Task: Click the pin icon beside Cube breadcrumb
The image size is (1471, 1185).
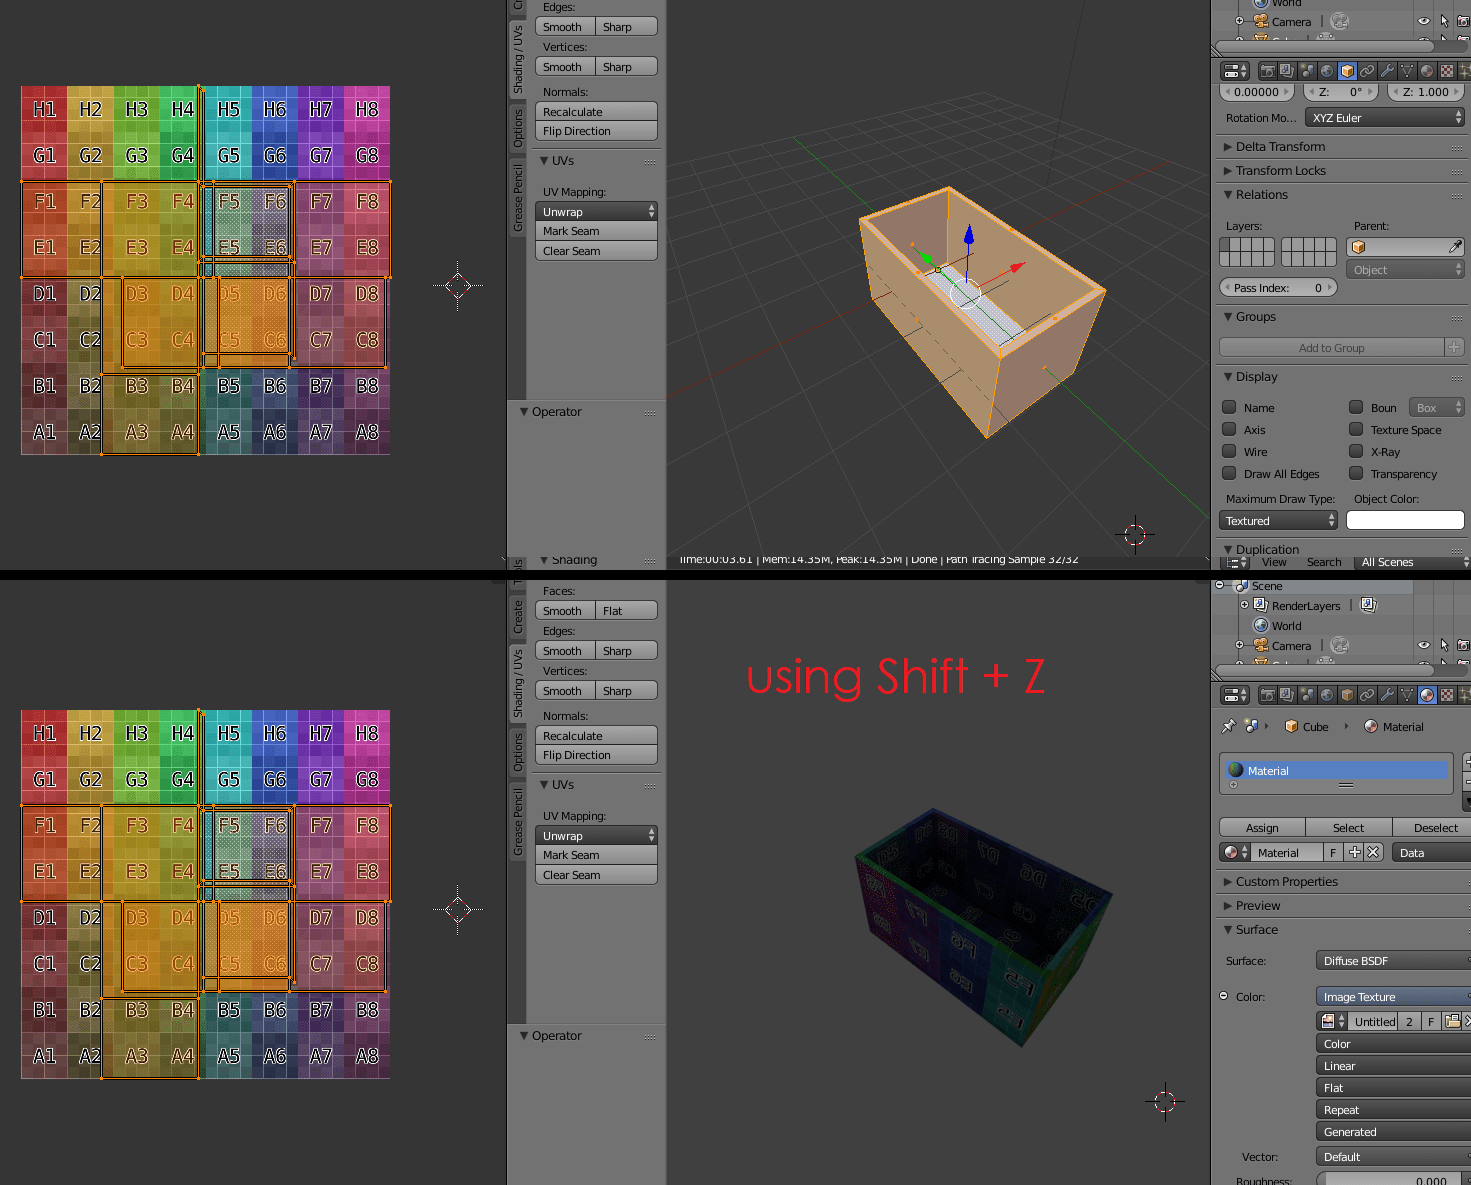Action: click(1229, 726)
